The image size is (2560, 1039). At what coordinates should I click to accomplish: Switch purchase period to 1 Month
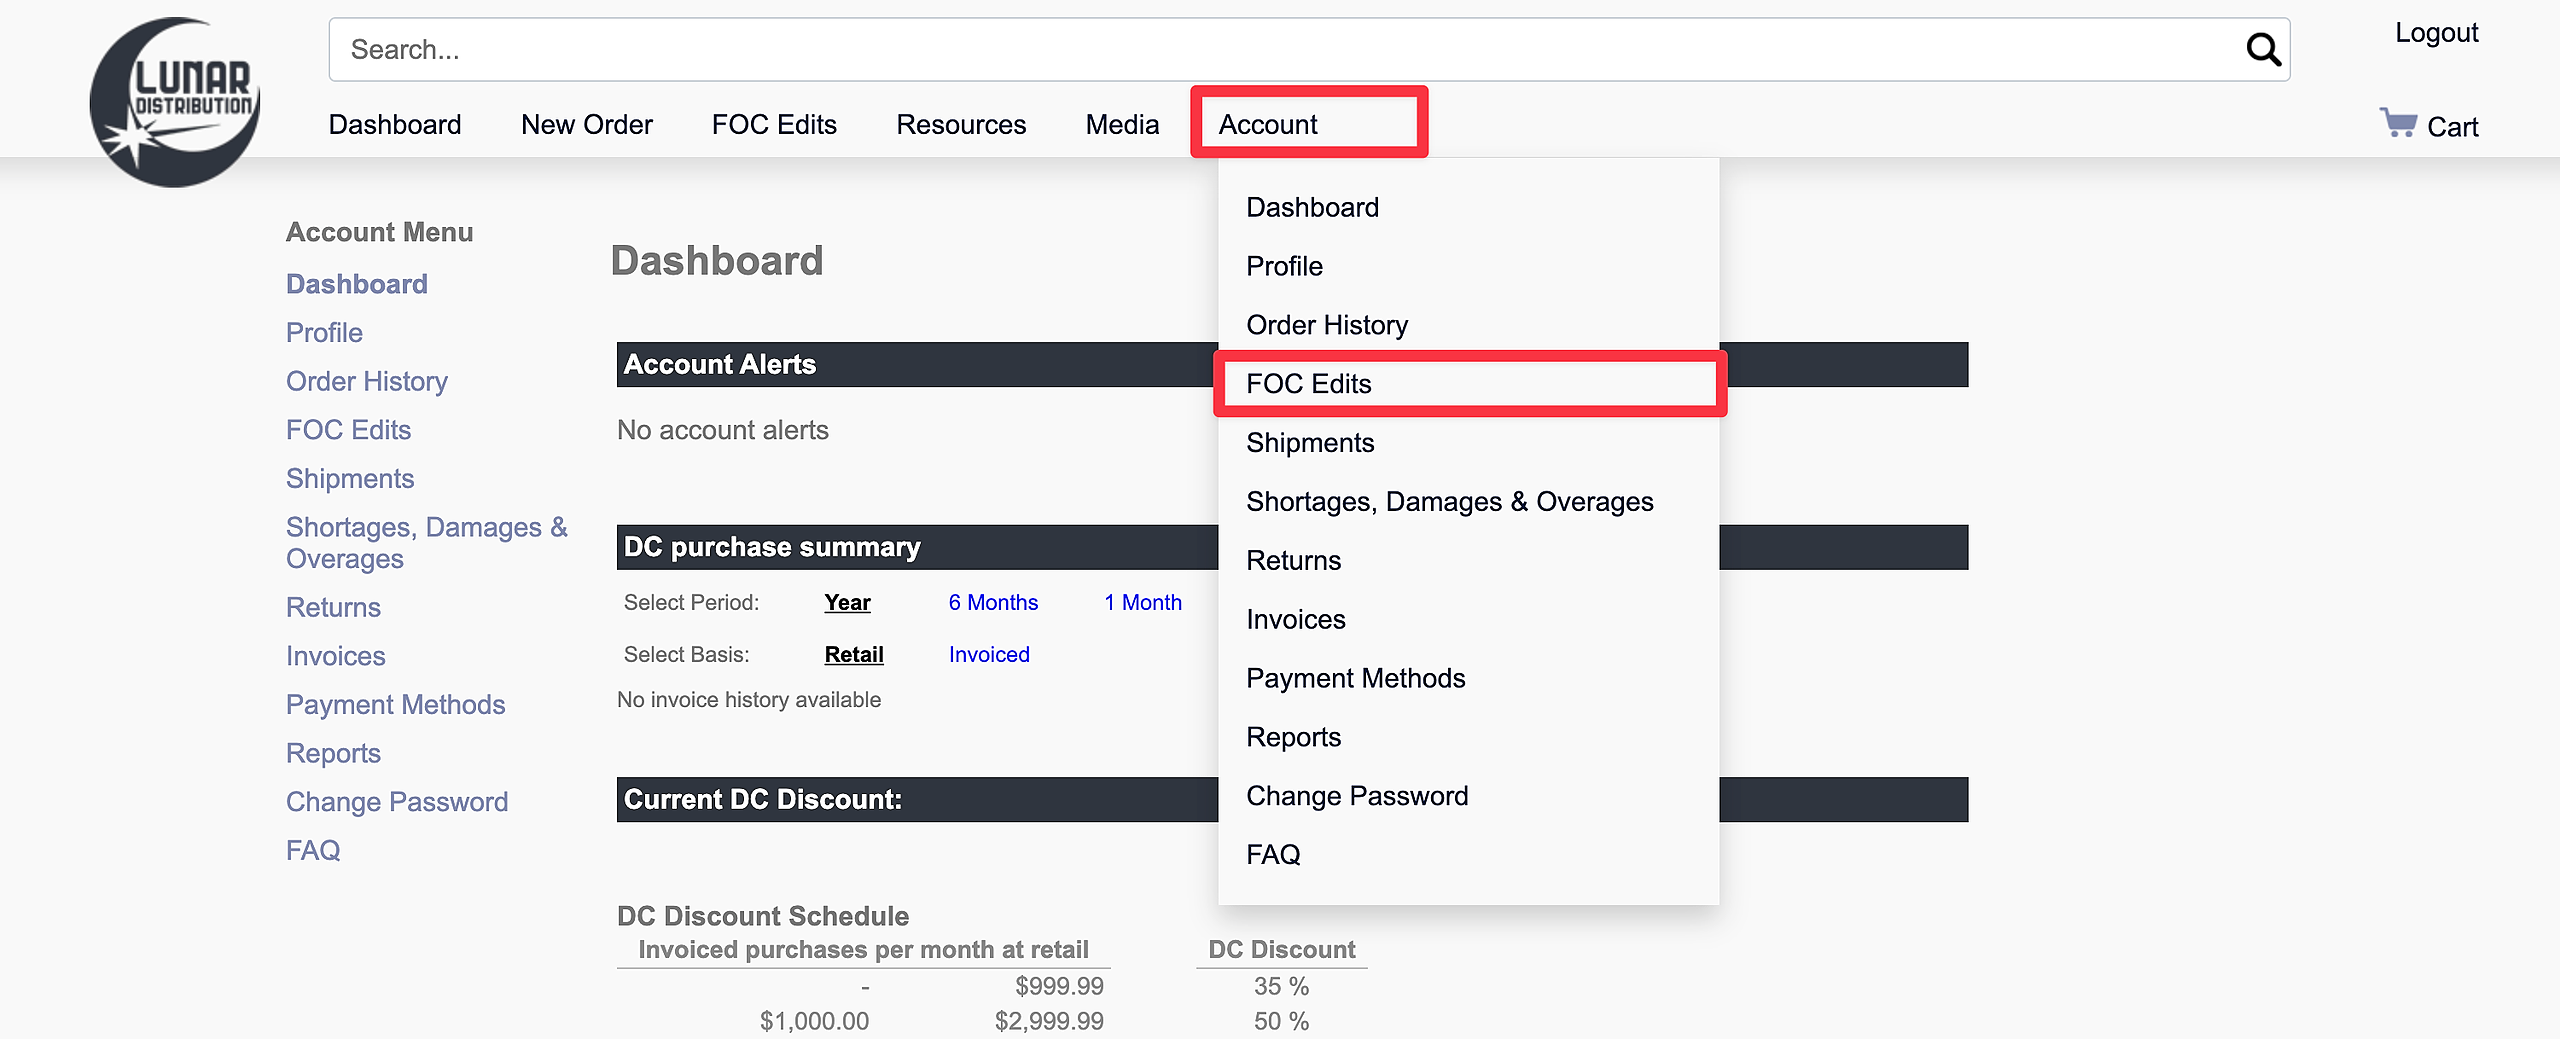click(x=1142, y=602)
